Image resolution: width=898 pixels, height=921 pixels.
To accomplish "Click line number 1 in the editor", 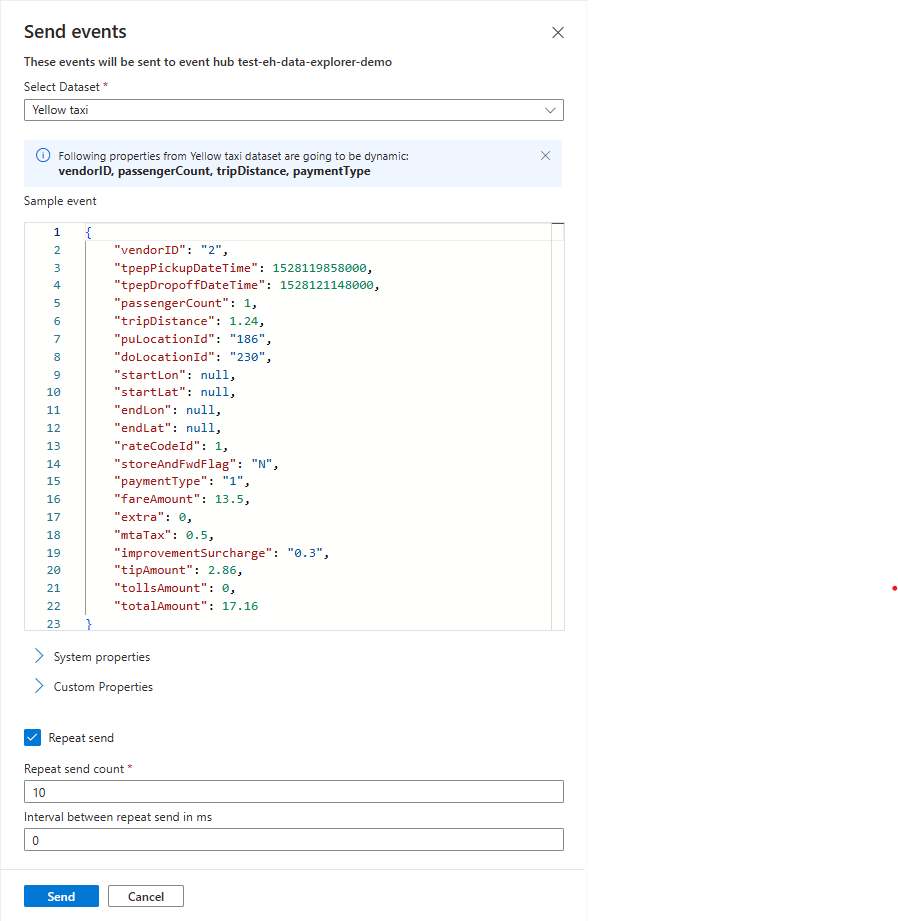I will coord(56,231).
